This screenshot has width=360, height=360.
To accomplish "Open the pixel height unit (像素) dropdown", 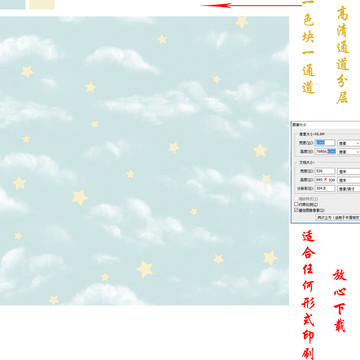I will point(349,152).
